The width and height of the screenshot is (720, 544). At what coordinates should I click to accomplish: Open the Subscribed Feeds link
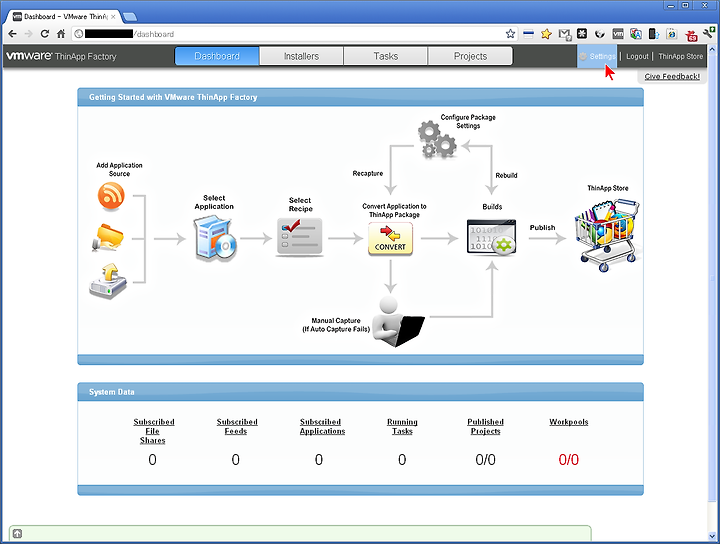[x=237, y=426]
